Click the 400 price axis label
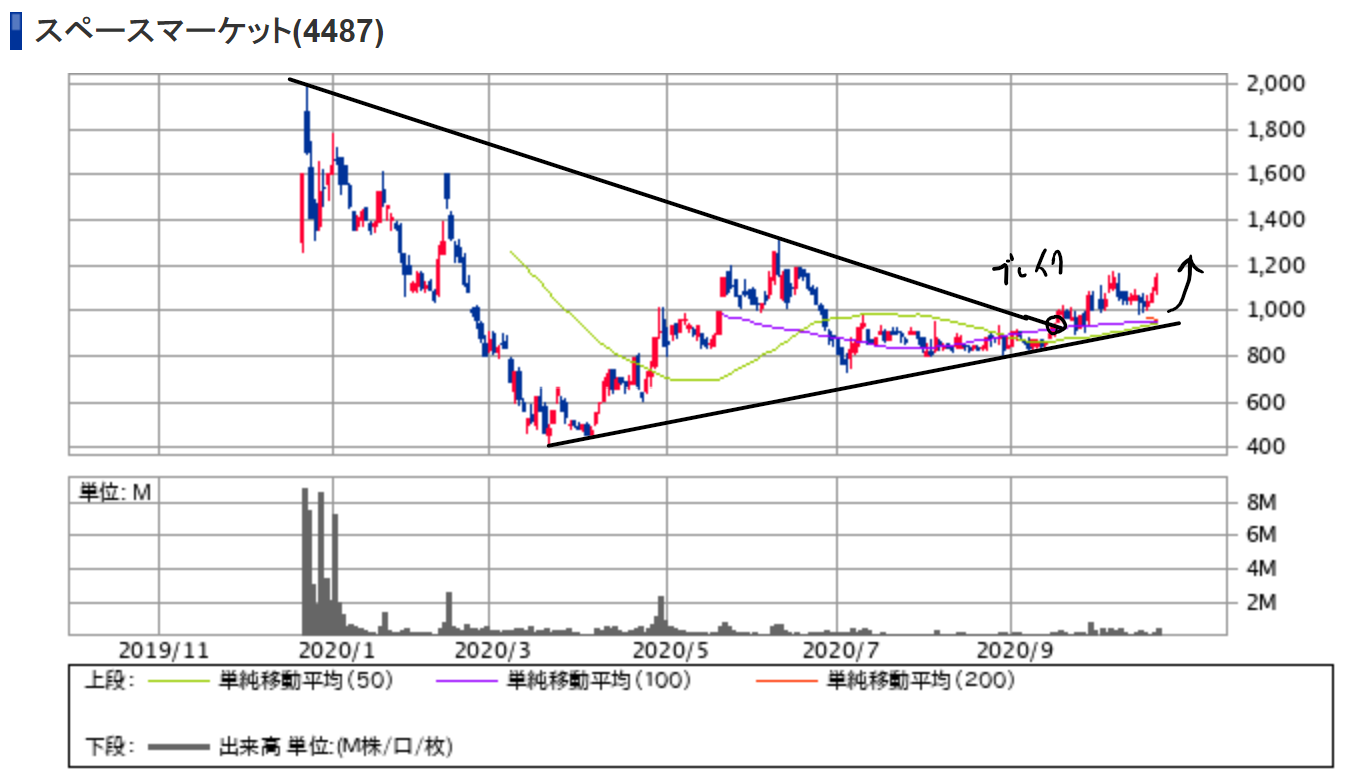The height and width of the screenshot is (774, 1350). pyautogui.click(x=1264, y=446)
